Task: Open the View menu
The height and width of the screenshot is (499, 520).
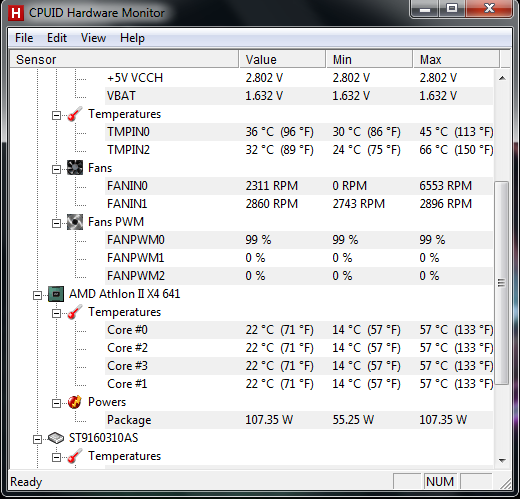Action: pyautogui.click(x=93, y=38)
